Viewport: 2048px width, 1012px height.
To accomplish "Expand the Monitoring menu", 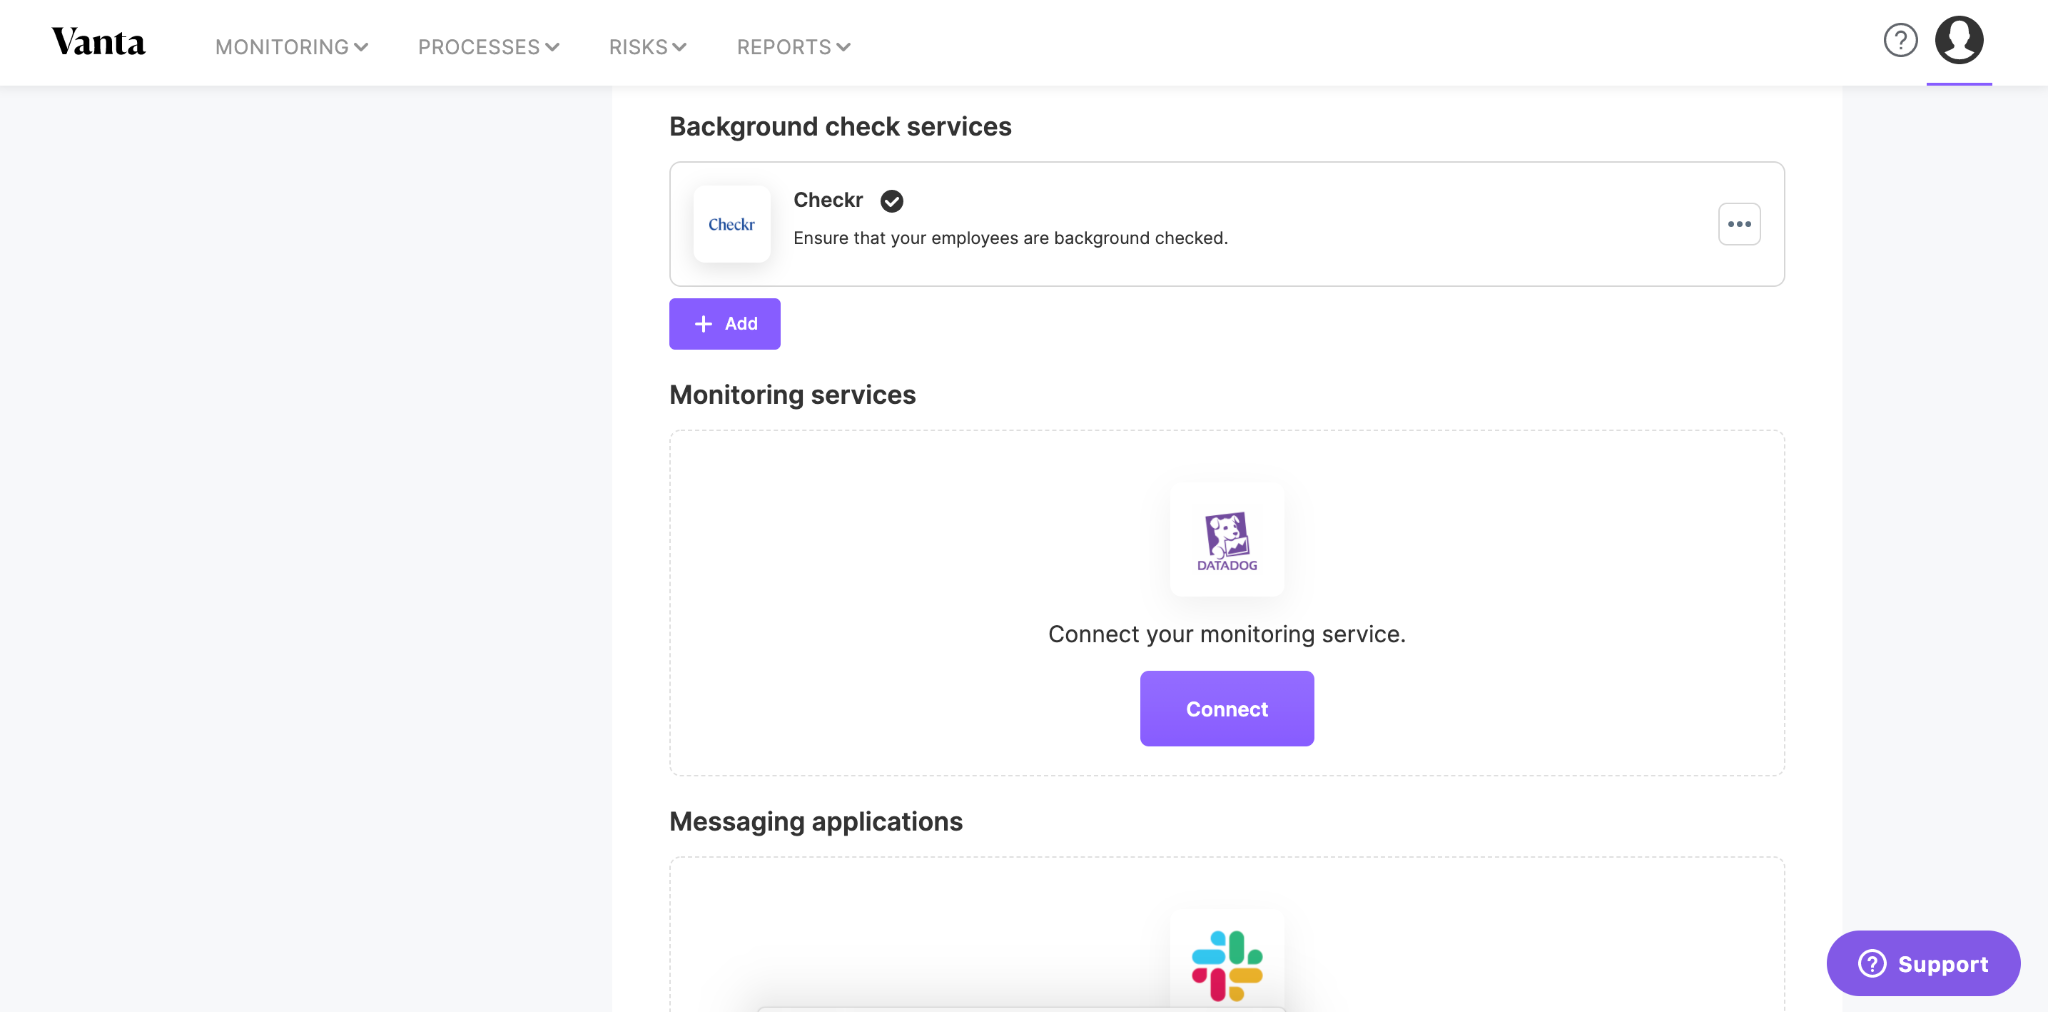I will (x=292, y=47).
